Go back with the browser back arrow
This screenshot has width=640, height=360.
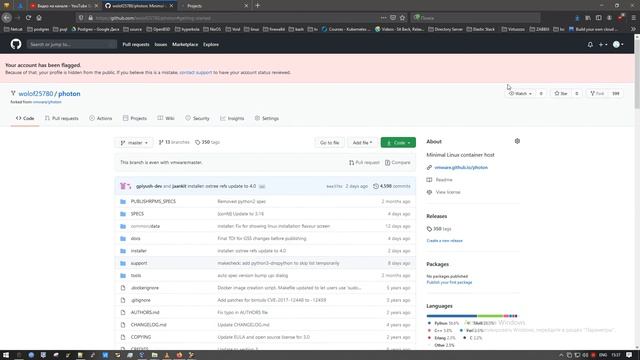point(7,18)
